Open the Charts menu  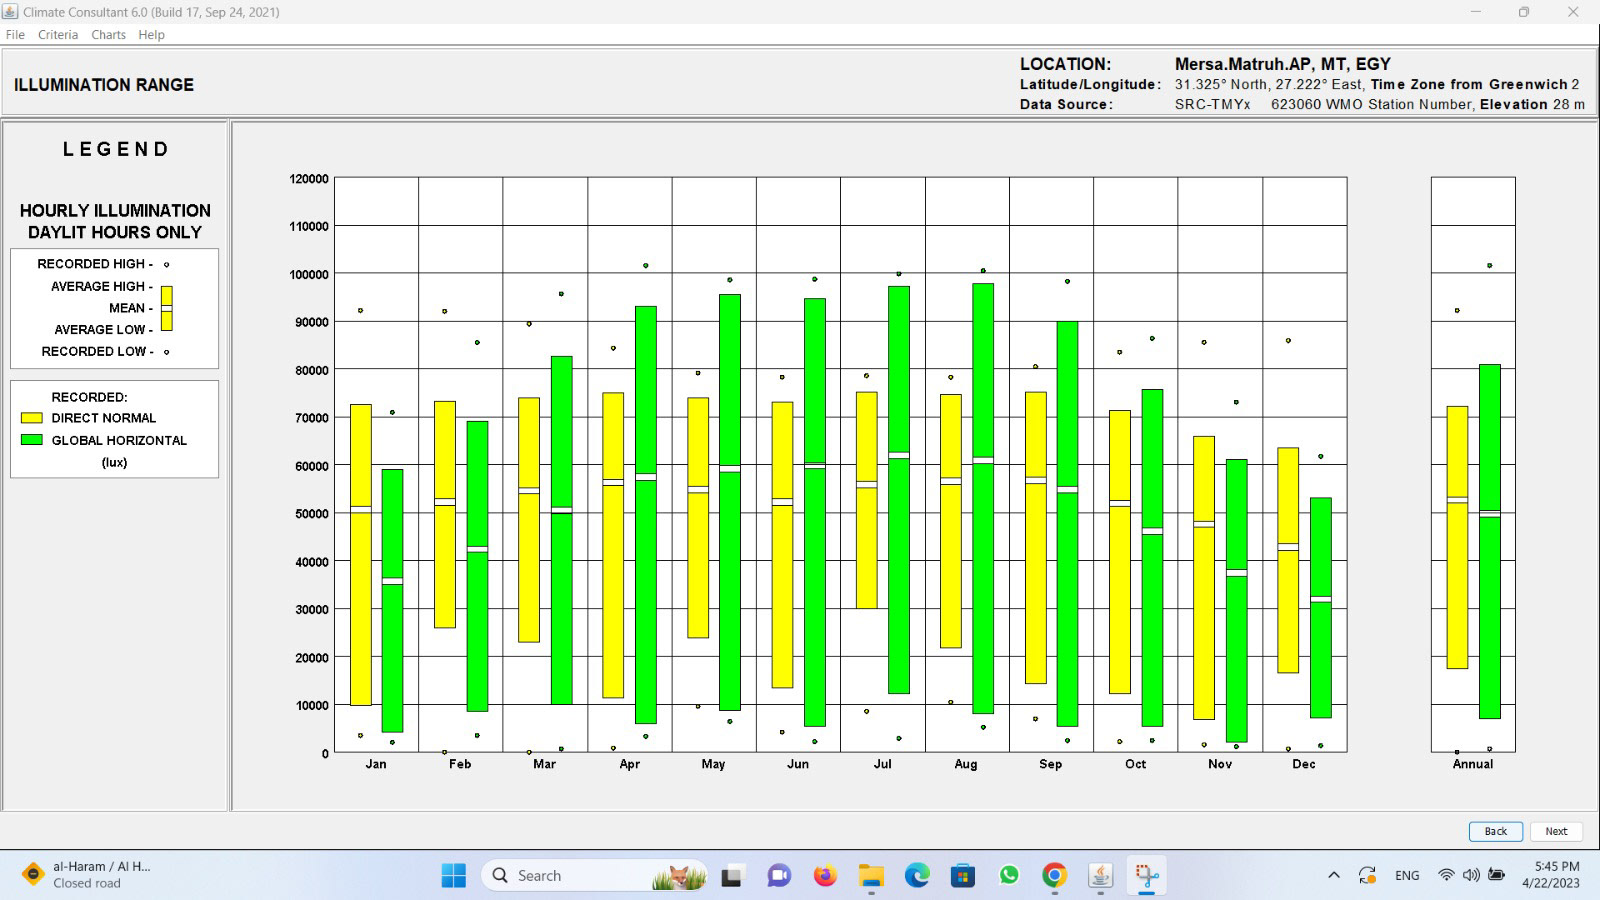click(x=108, y=35)
